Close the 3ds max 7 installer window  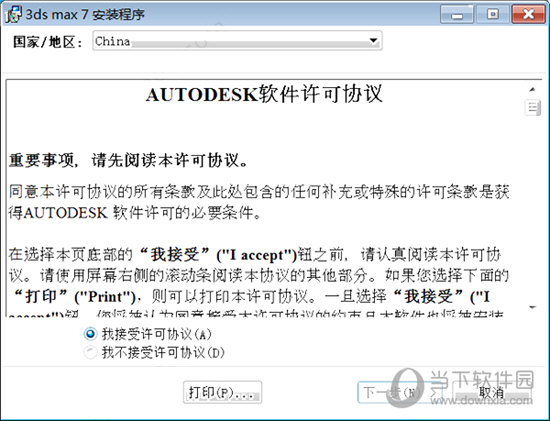pyautogui.click(x=529, y=14)
